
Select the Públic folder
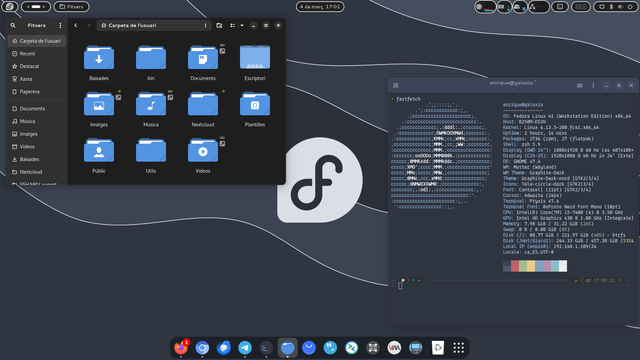point(99,151)
